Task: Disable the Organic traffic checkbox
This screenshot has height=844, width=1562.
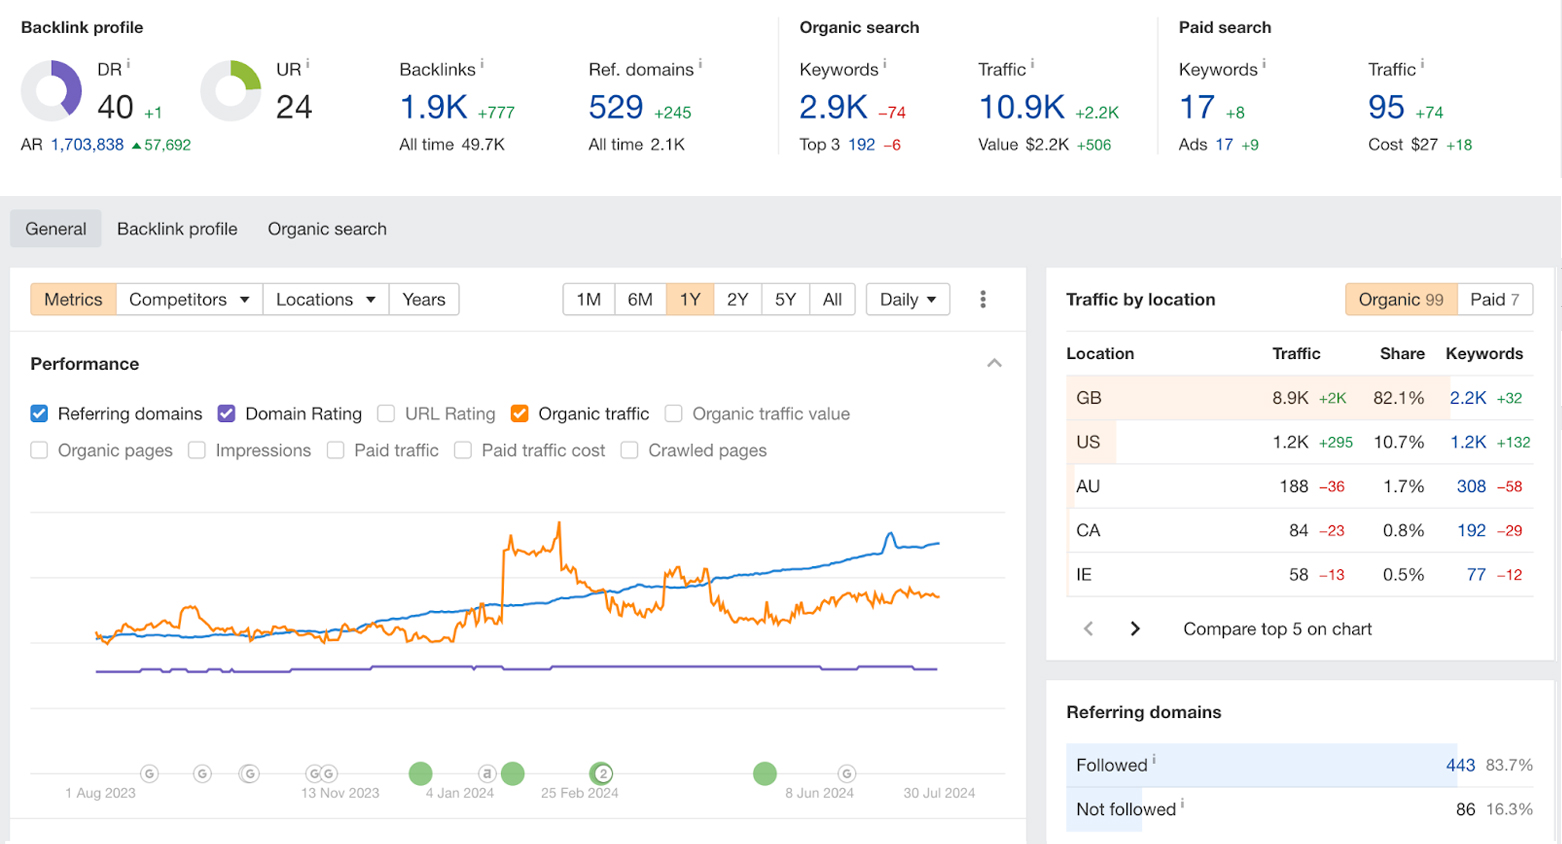Action: [519, 414]
